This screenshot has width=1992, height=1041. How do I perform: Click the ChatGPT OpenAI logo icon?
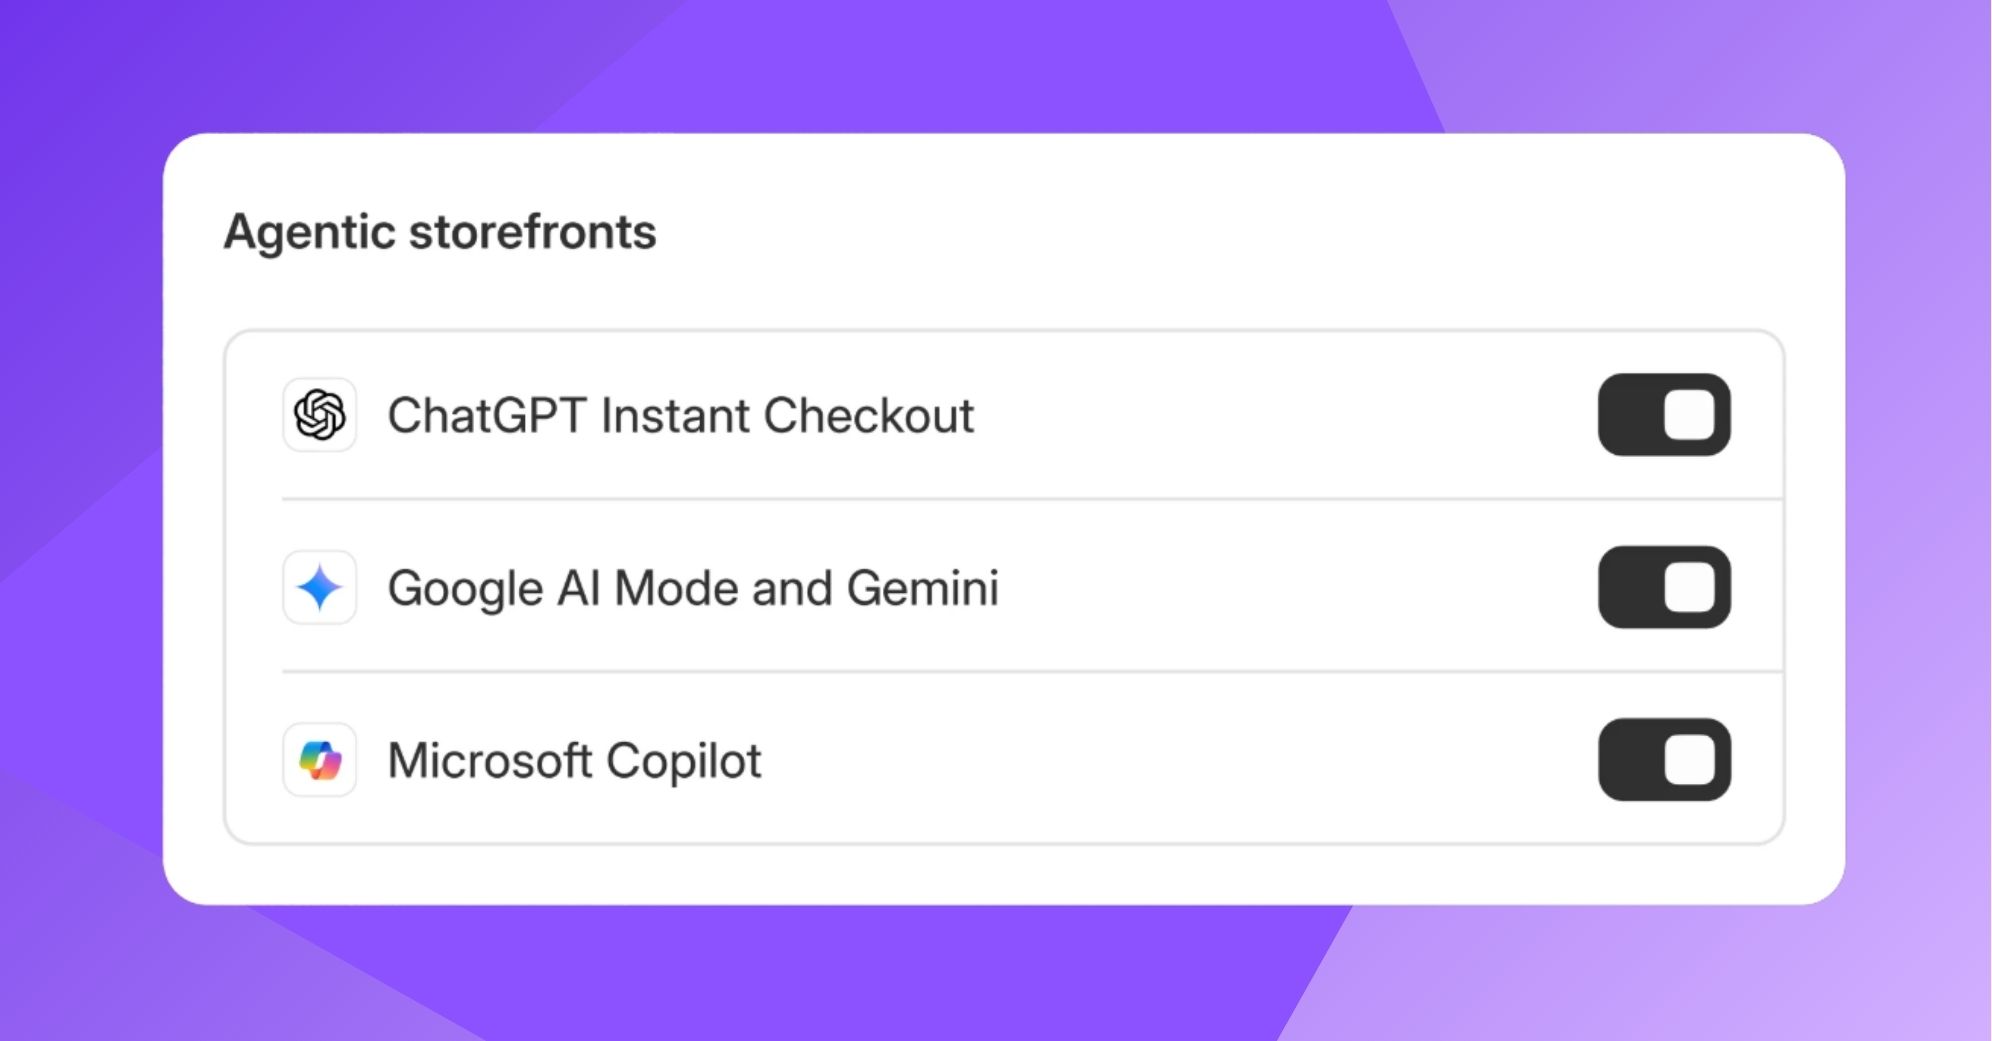(319, 414)
